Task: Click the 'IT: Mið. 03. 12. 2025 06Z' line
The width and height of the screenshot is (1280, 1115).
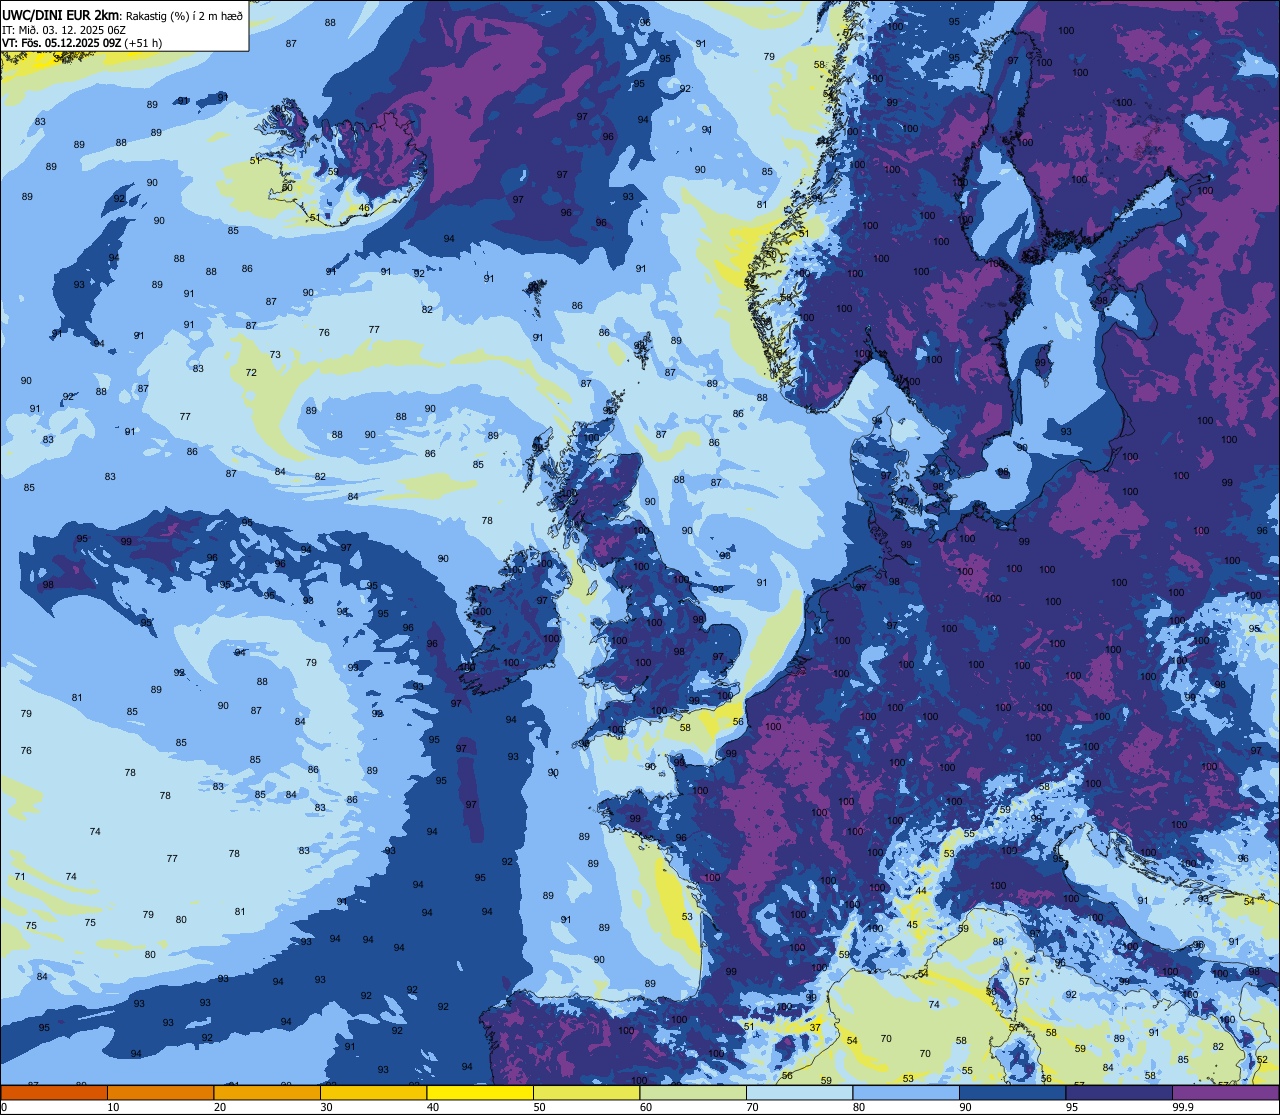Action: [x=63, y=30]
